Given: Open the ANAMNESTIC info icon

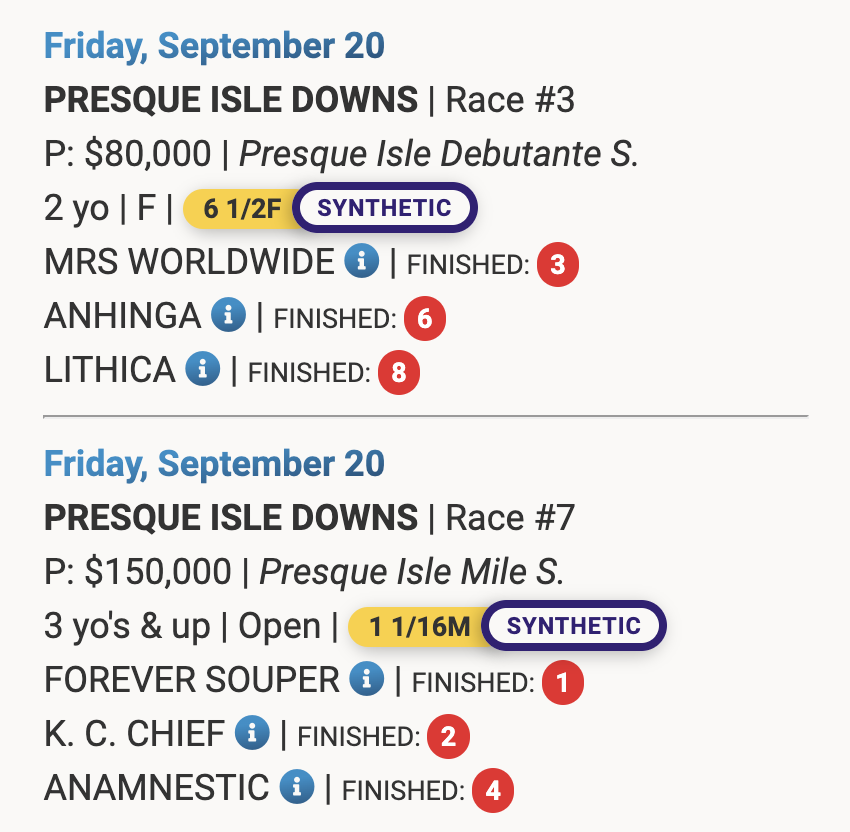Looking at the screenshot, I should point(296,787).
